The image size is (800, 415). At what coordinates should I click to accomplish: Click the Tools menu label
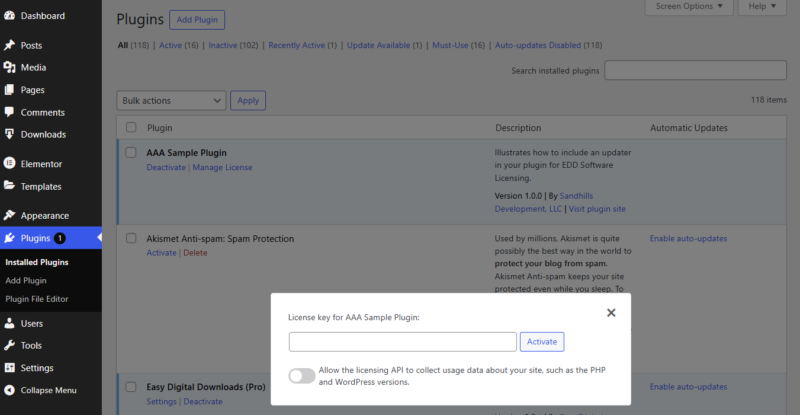click(31, 346)
